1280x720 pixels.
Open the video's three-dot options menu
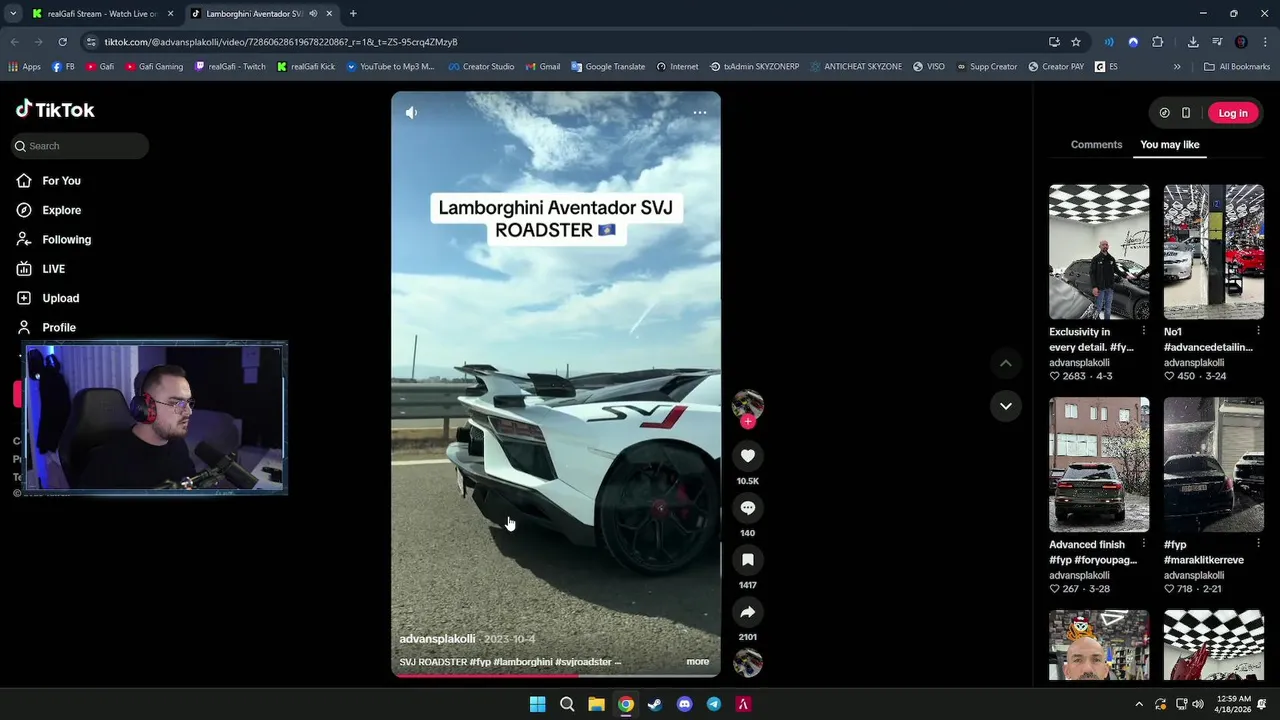700,113
